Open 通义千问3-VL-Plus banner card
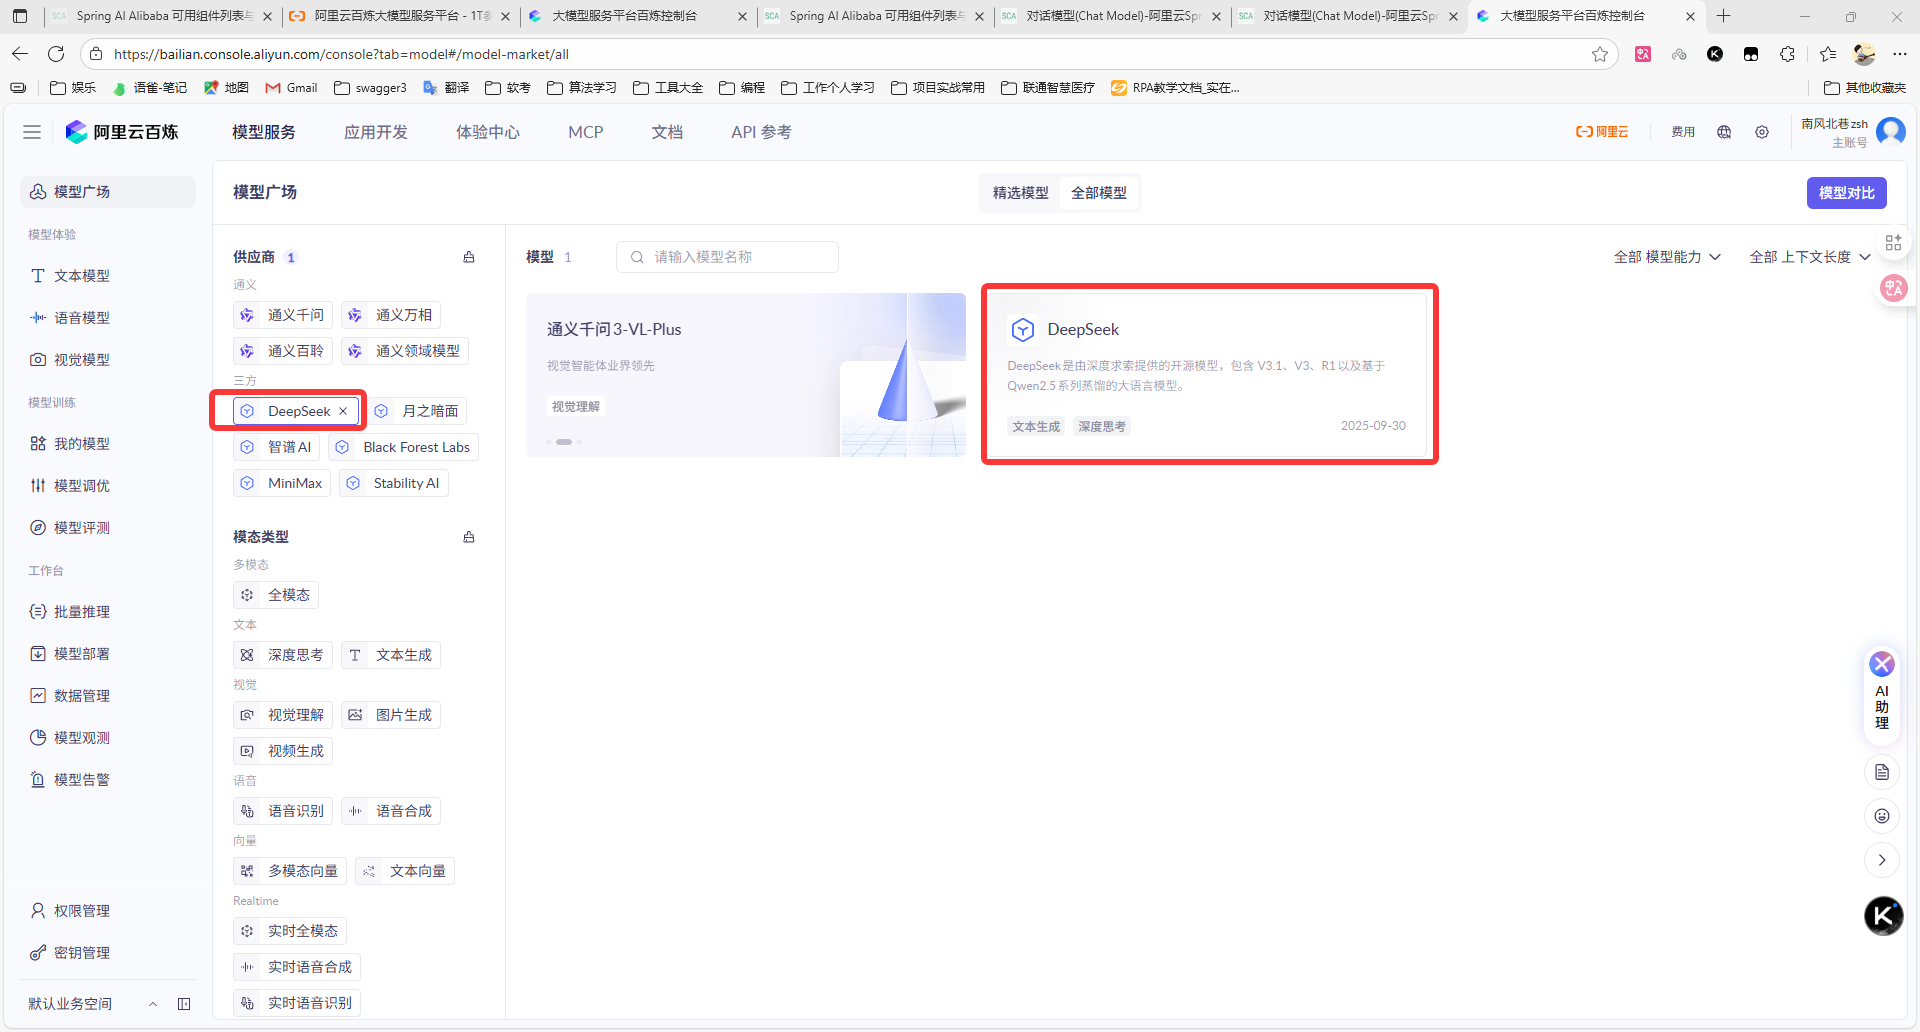Viewport: 1920px width, 1032px height. tap(746, 375)
